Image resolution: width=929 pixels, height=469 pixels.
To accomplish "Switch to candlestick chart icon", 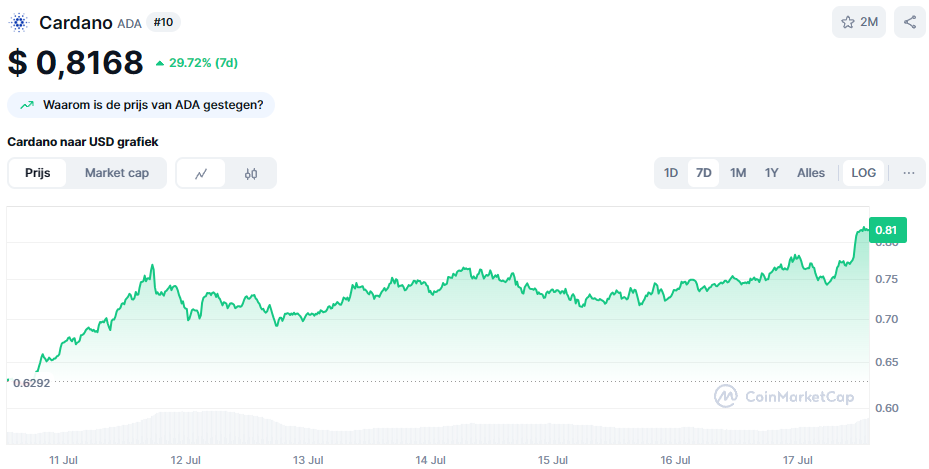I will click(251, 173).
